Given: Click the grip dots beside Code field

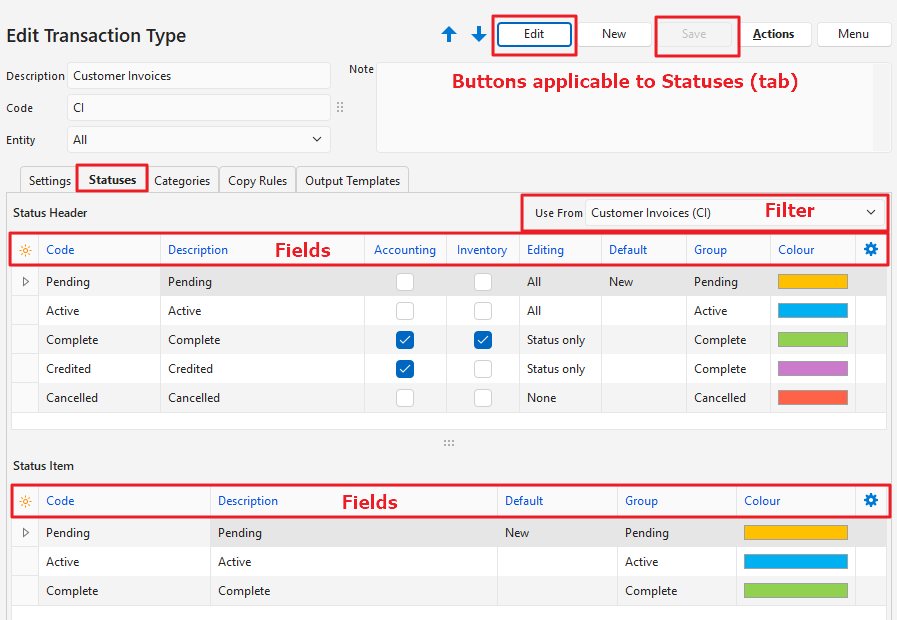Looking at the screenshot, I should tap(340, 108).
